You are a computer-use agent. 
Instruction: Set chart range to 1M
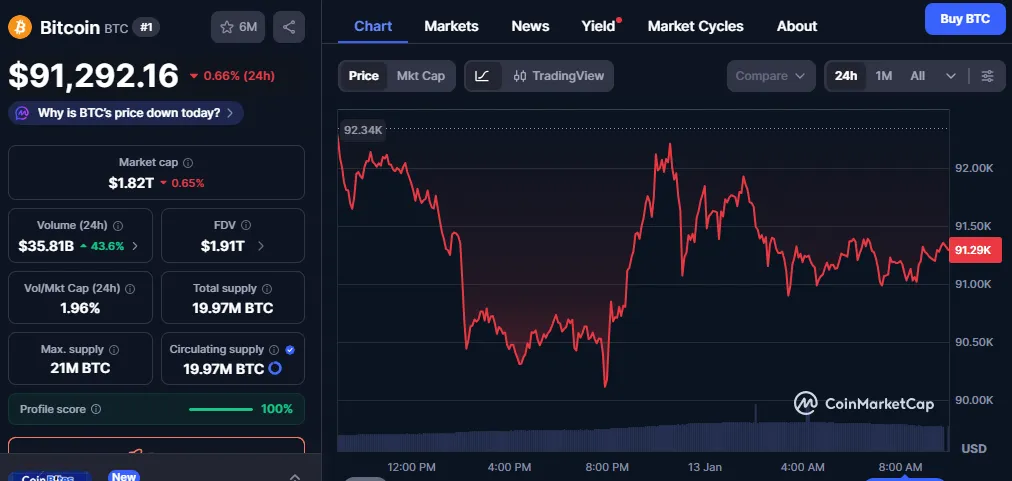click(884, 76)
